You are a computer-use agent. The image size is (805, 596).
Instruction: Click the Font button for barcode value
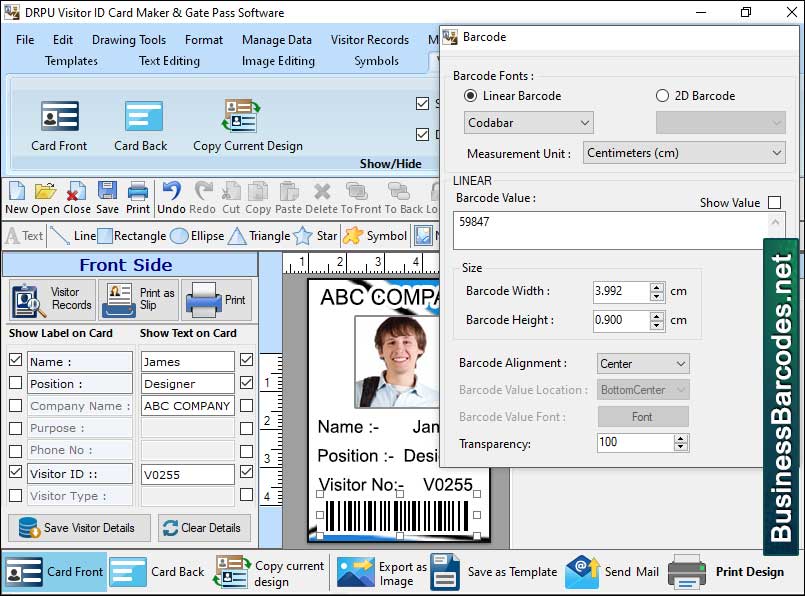pos(643,415)
